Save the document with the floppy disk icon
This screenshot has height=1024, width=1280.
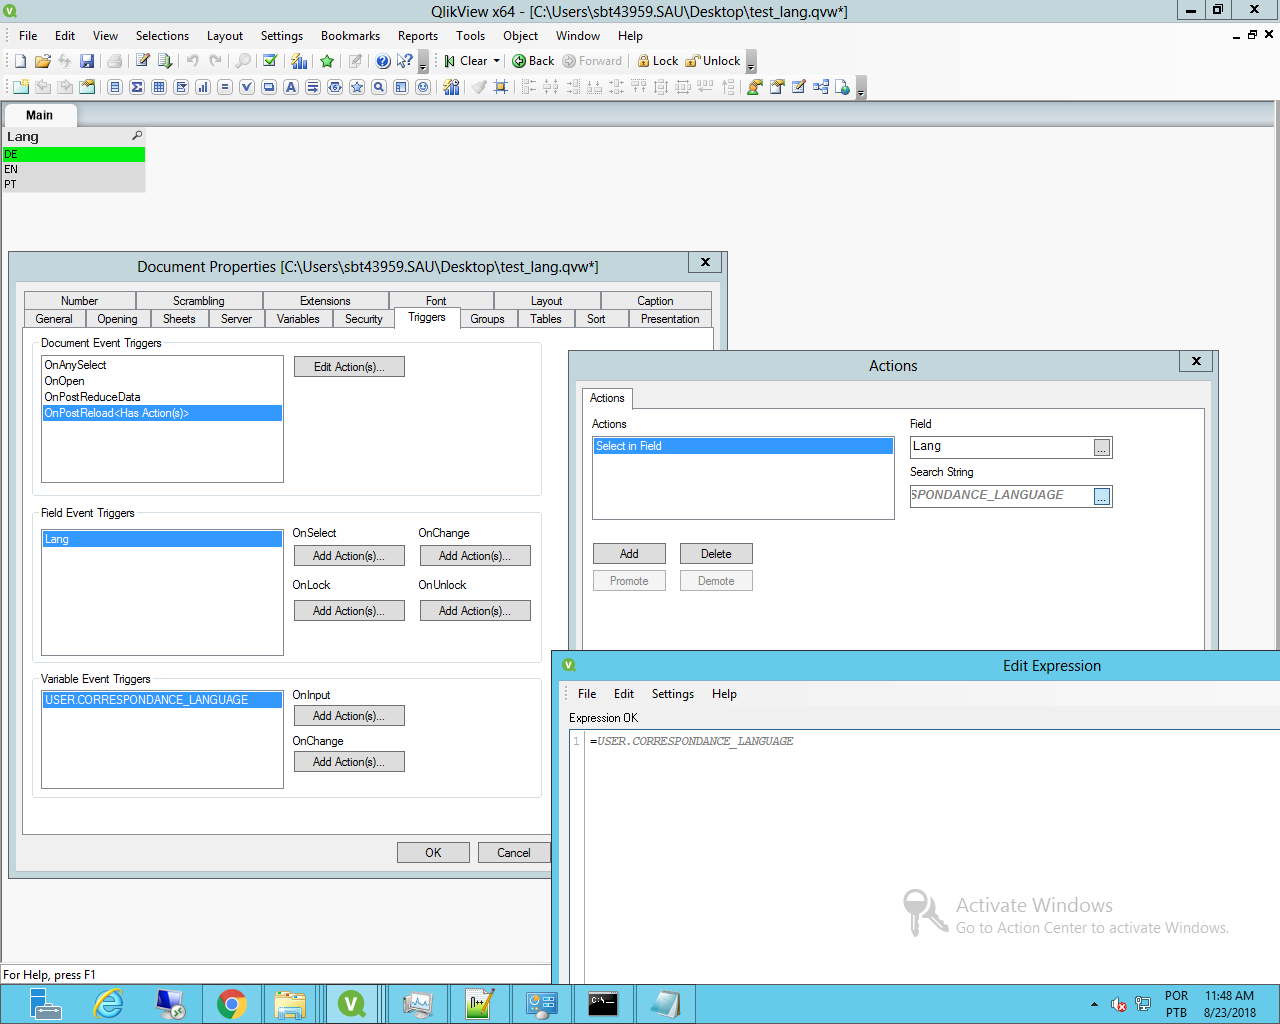(x=87, y=61)
